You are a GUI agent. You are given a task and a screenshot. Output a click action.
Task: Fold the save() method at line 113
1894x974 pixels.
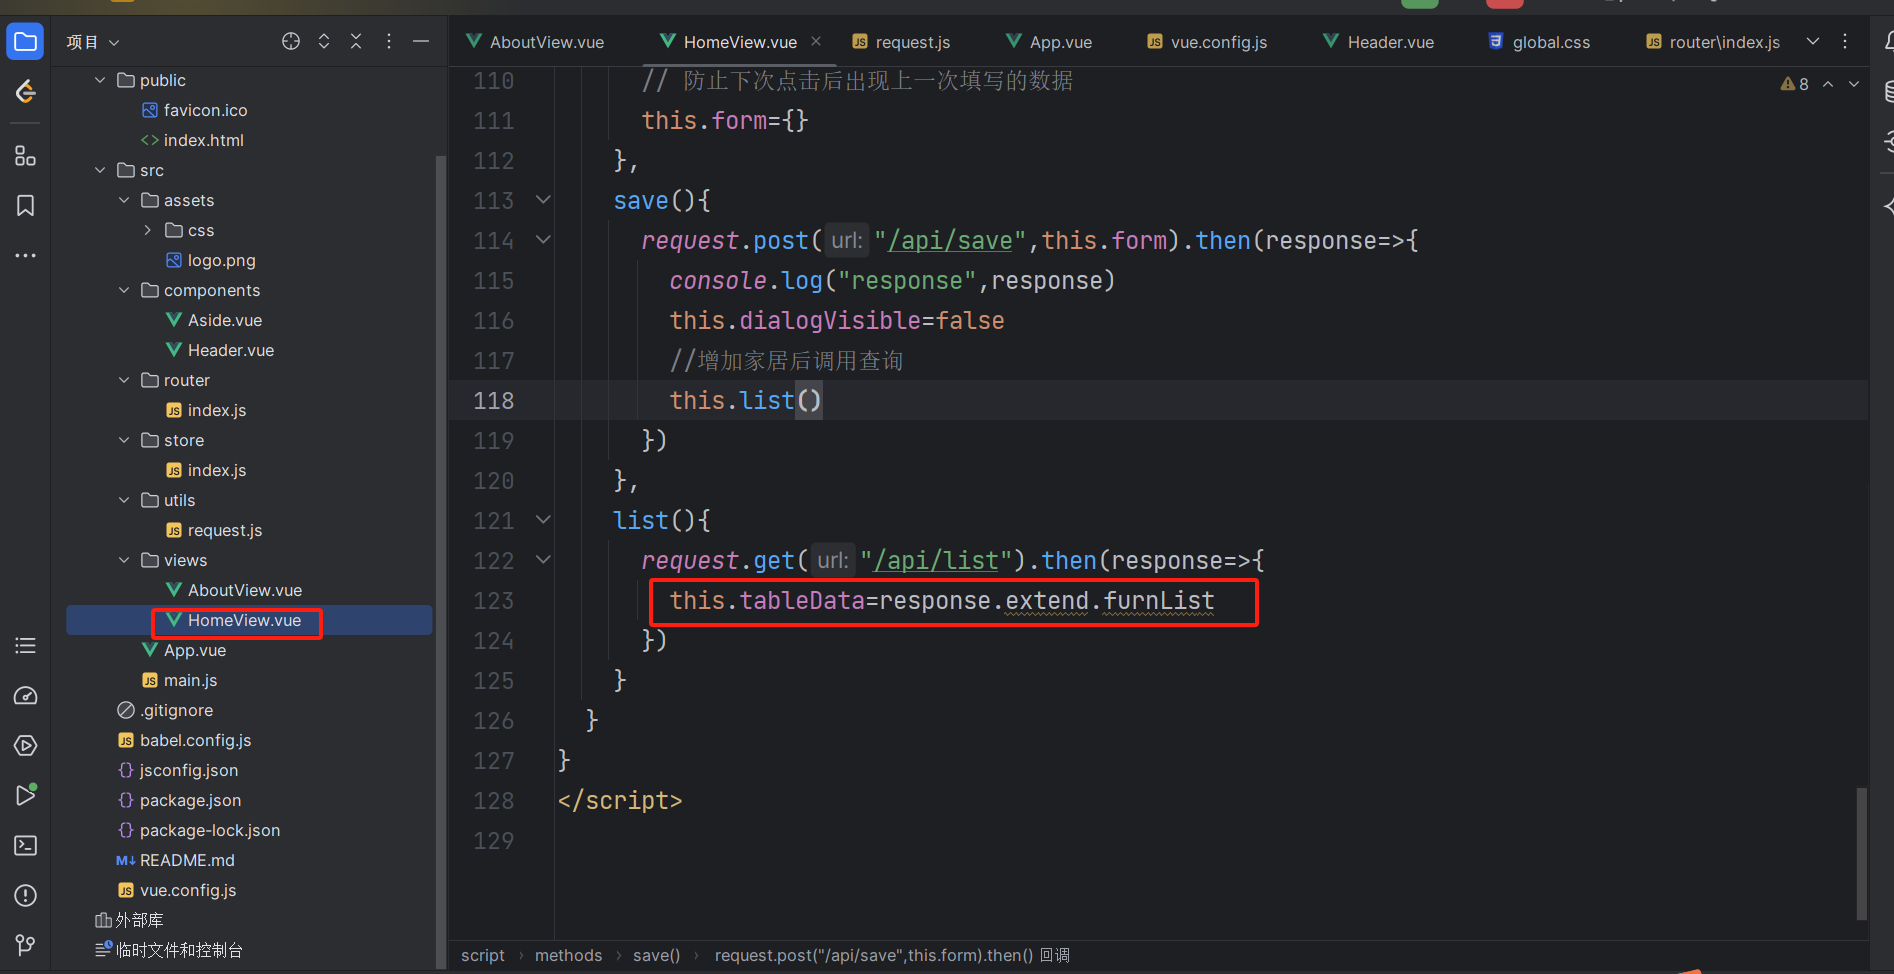(x=543, y=200)
